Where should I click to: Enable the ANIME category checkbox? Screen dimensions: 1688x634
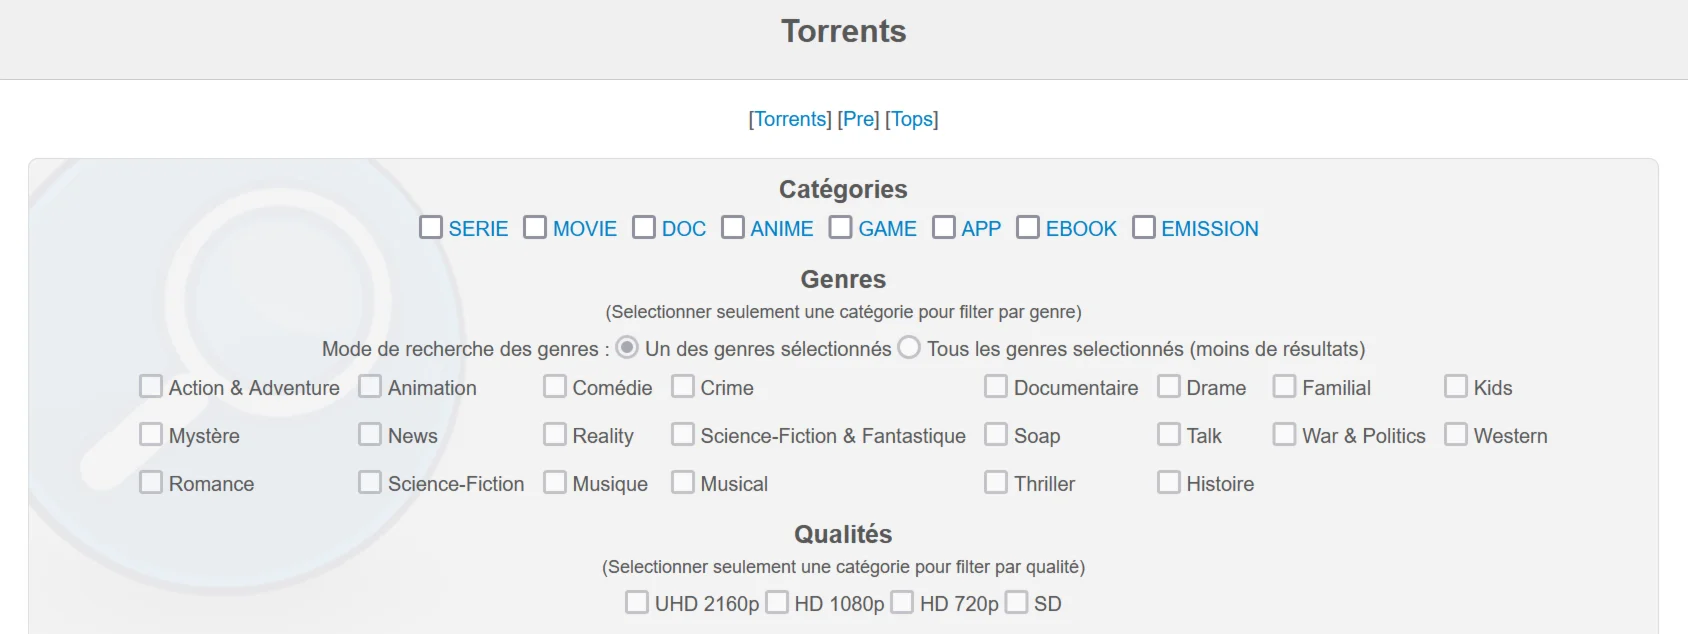[733, 228]
